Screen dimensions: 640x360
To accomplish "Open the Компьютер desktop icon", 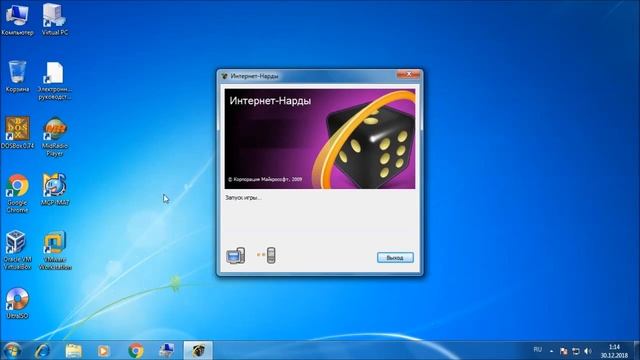I will point(17,19).
